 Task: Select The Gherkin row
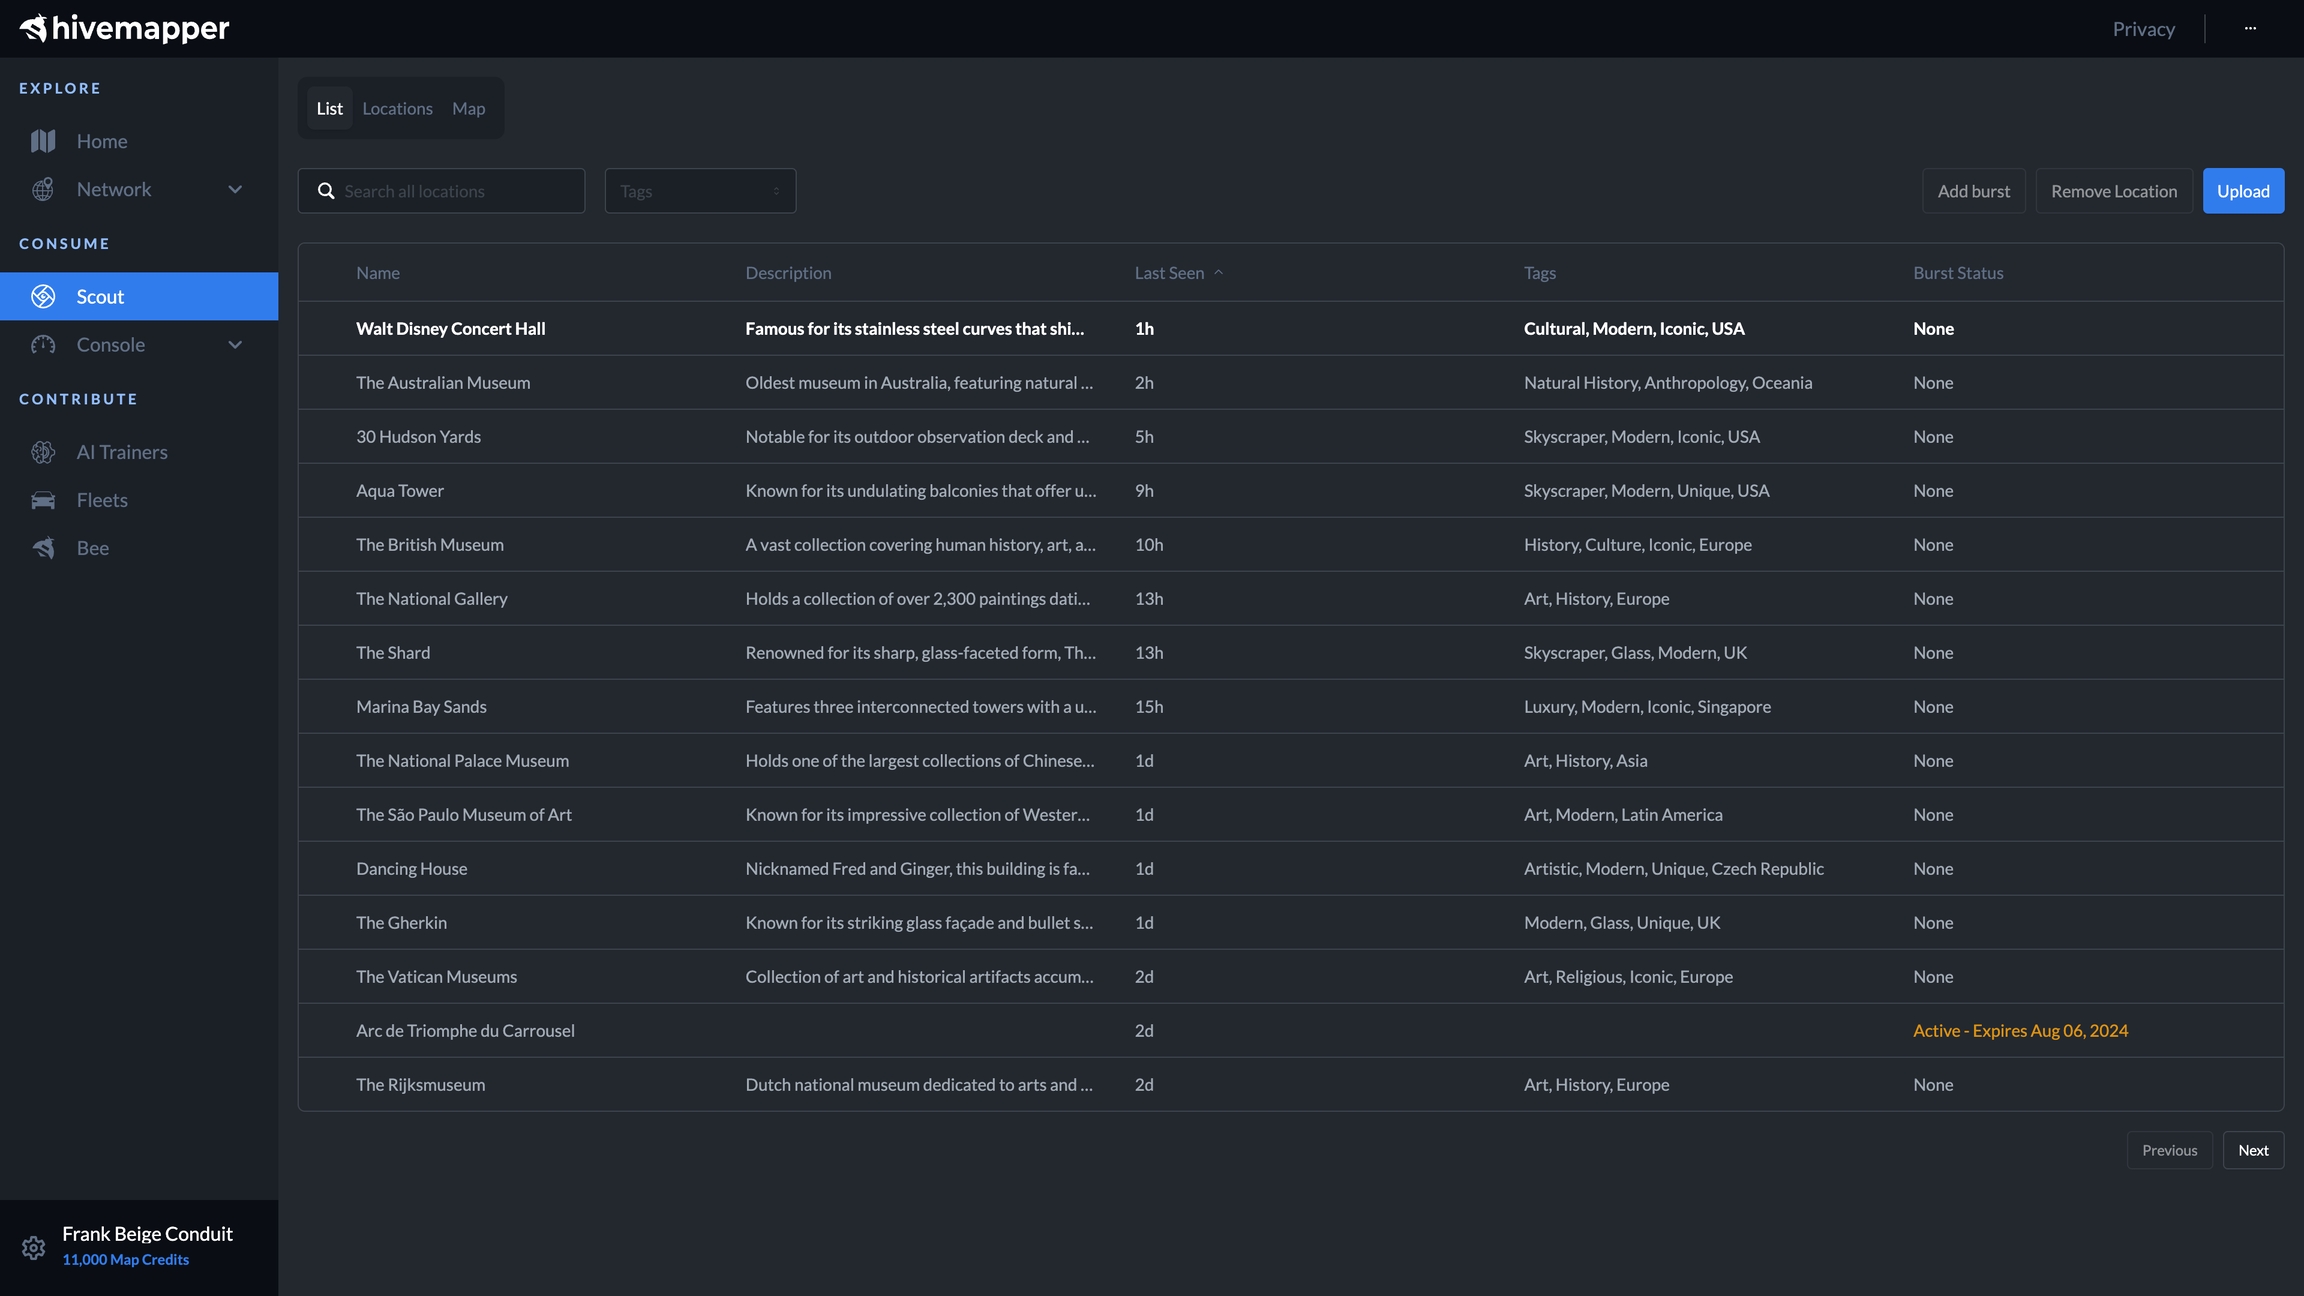1290,922
